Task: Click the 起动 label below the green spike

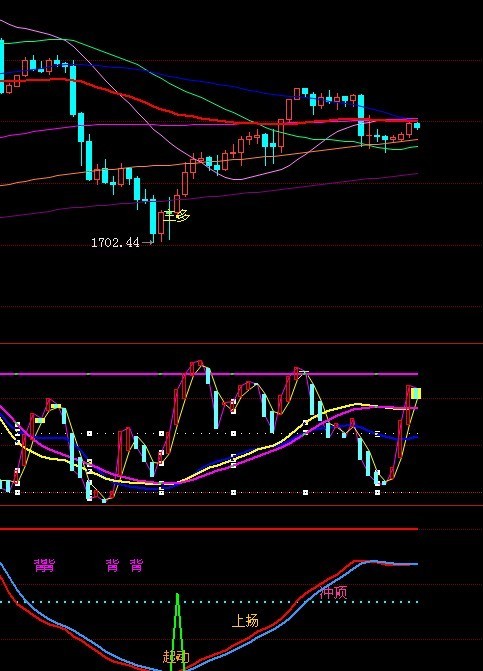Action: 176,656
